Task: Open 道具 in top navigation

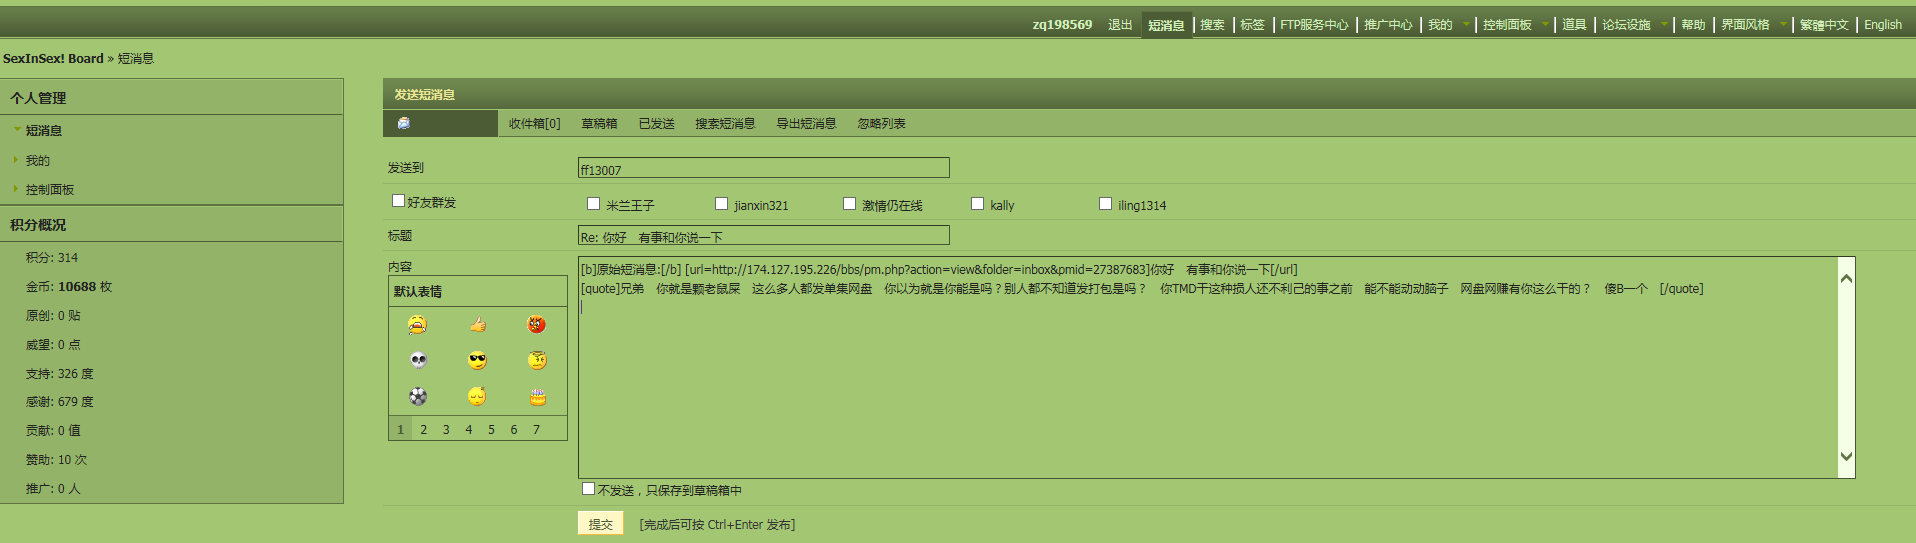Action: tap(1574, 25)
